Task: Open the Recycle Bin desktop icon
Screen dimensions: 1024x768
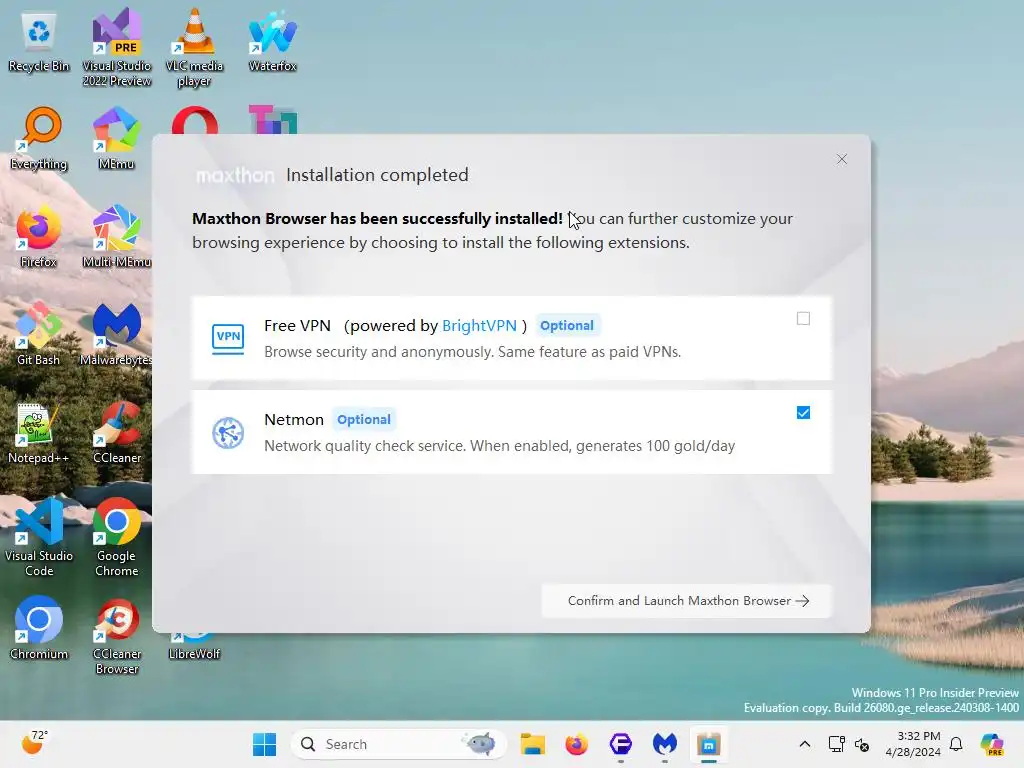Action: (x=39, y=42)
